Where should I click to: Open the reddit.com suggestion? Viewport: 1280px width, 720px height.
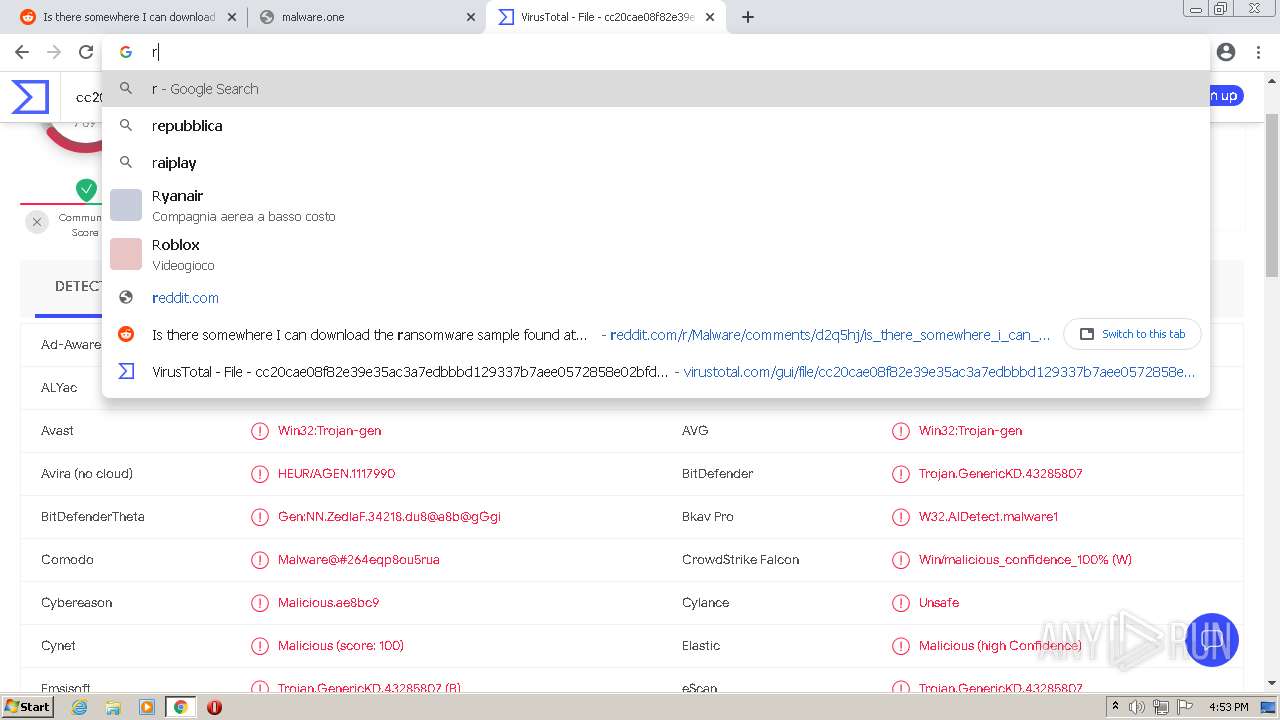(x=655, y=298)
